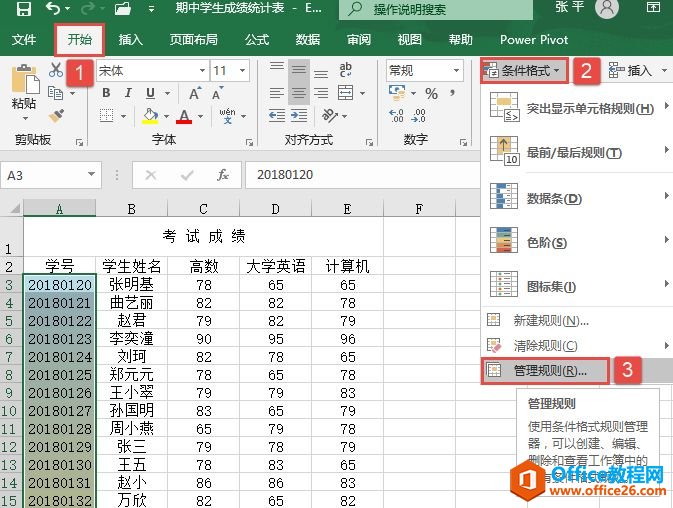Screen dimensions: 673x508
Task: Open the 条件格式 dropdown button
Action: 524,70
